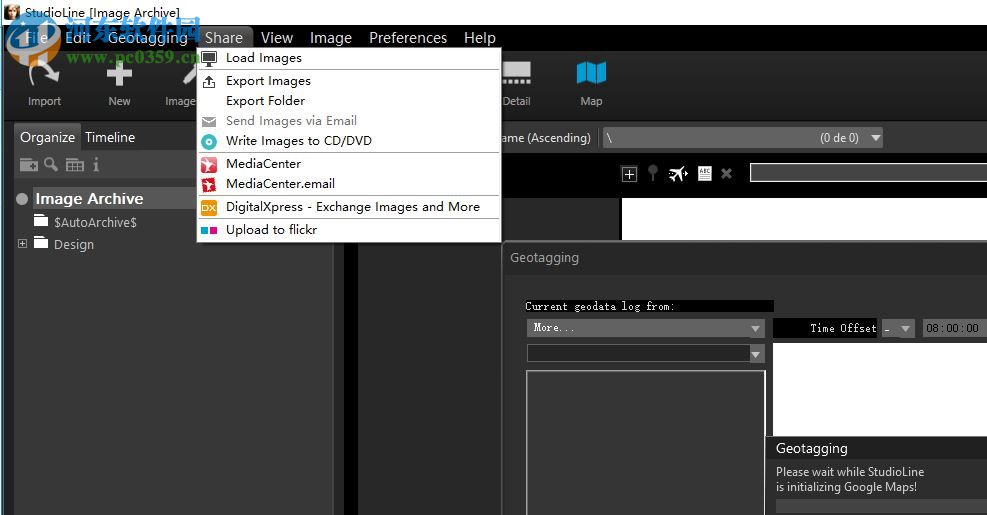Click the flickr dots icon in Share menu
Viewport: 987px width, 515px height.
coord(209,230)
